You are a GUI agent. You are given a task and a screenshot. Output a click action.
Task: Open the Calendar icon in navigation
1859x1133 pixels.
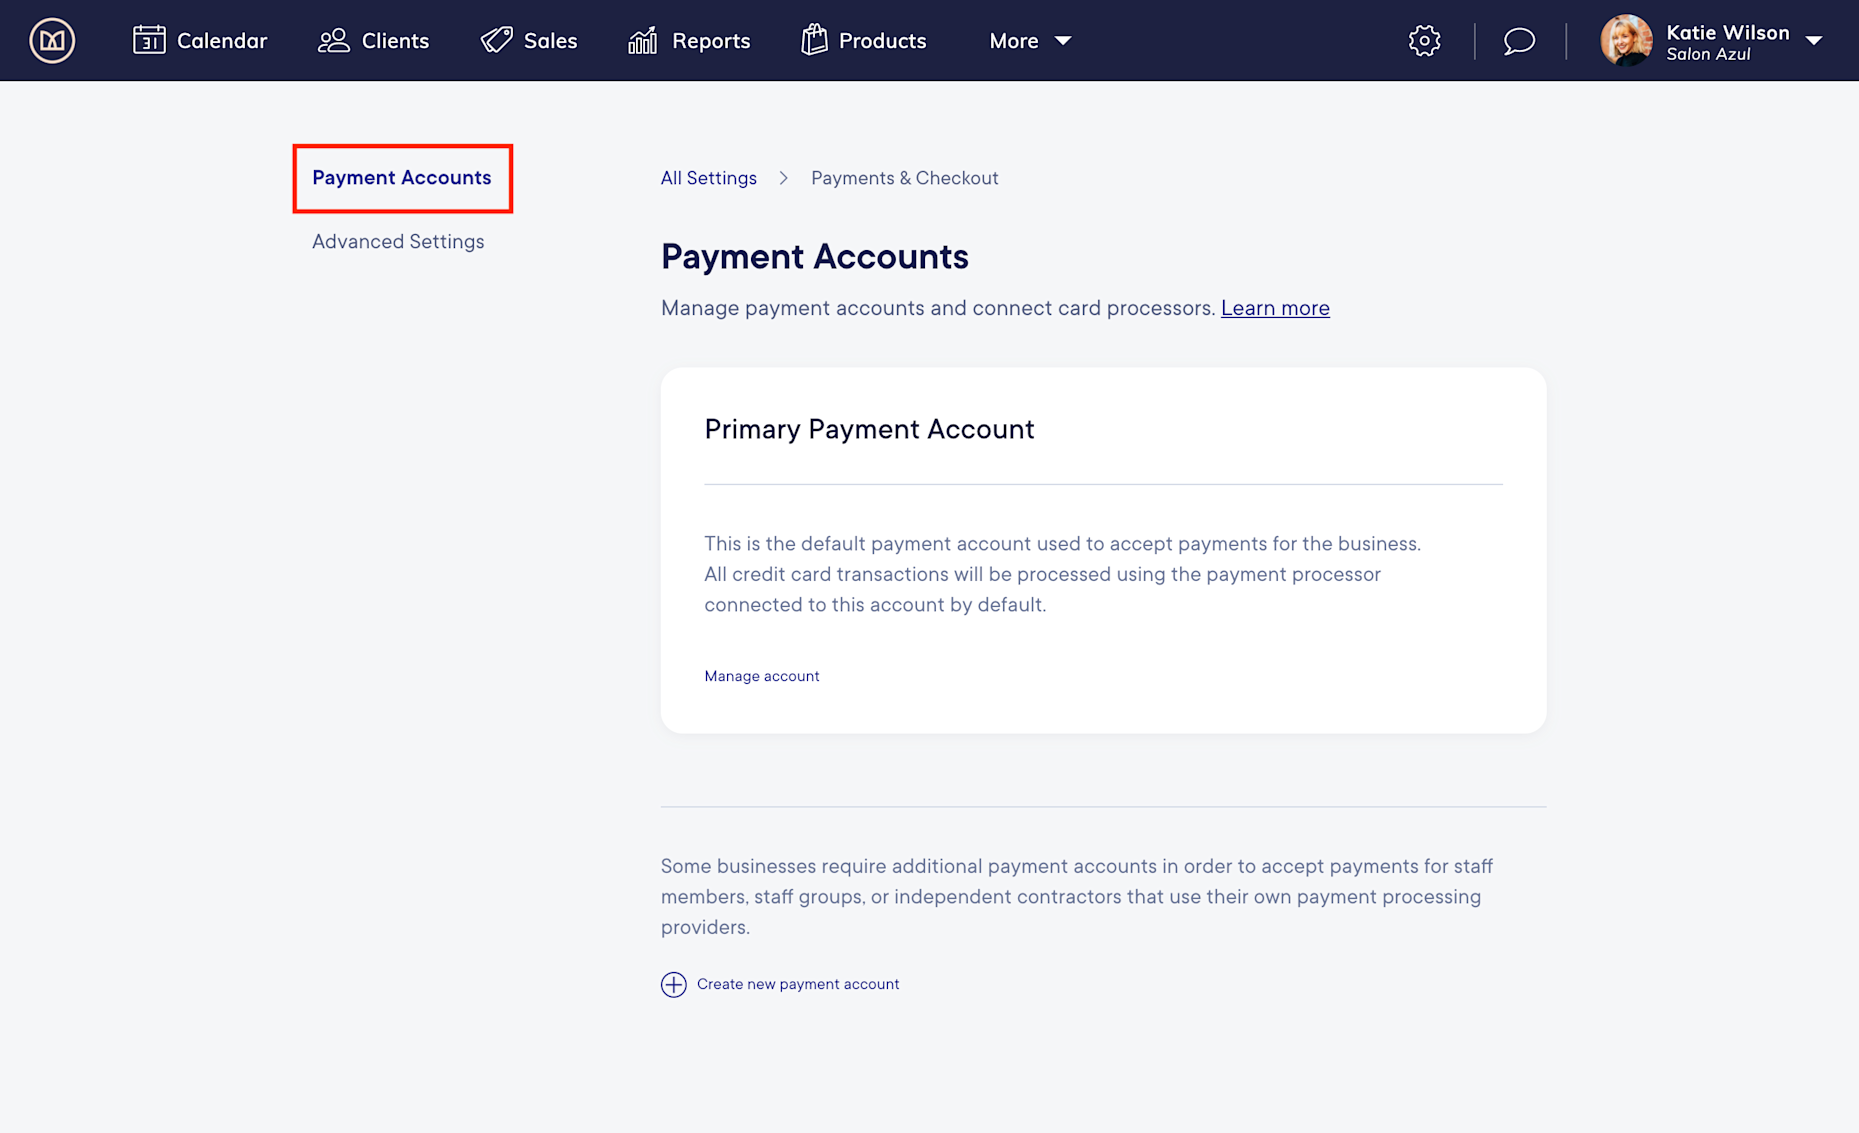pyautogui.click(x=150, y=40)
